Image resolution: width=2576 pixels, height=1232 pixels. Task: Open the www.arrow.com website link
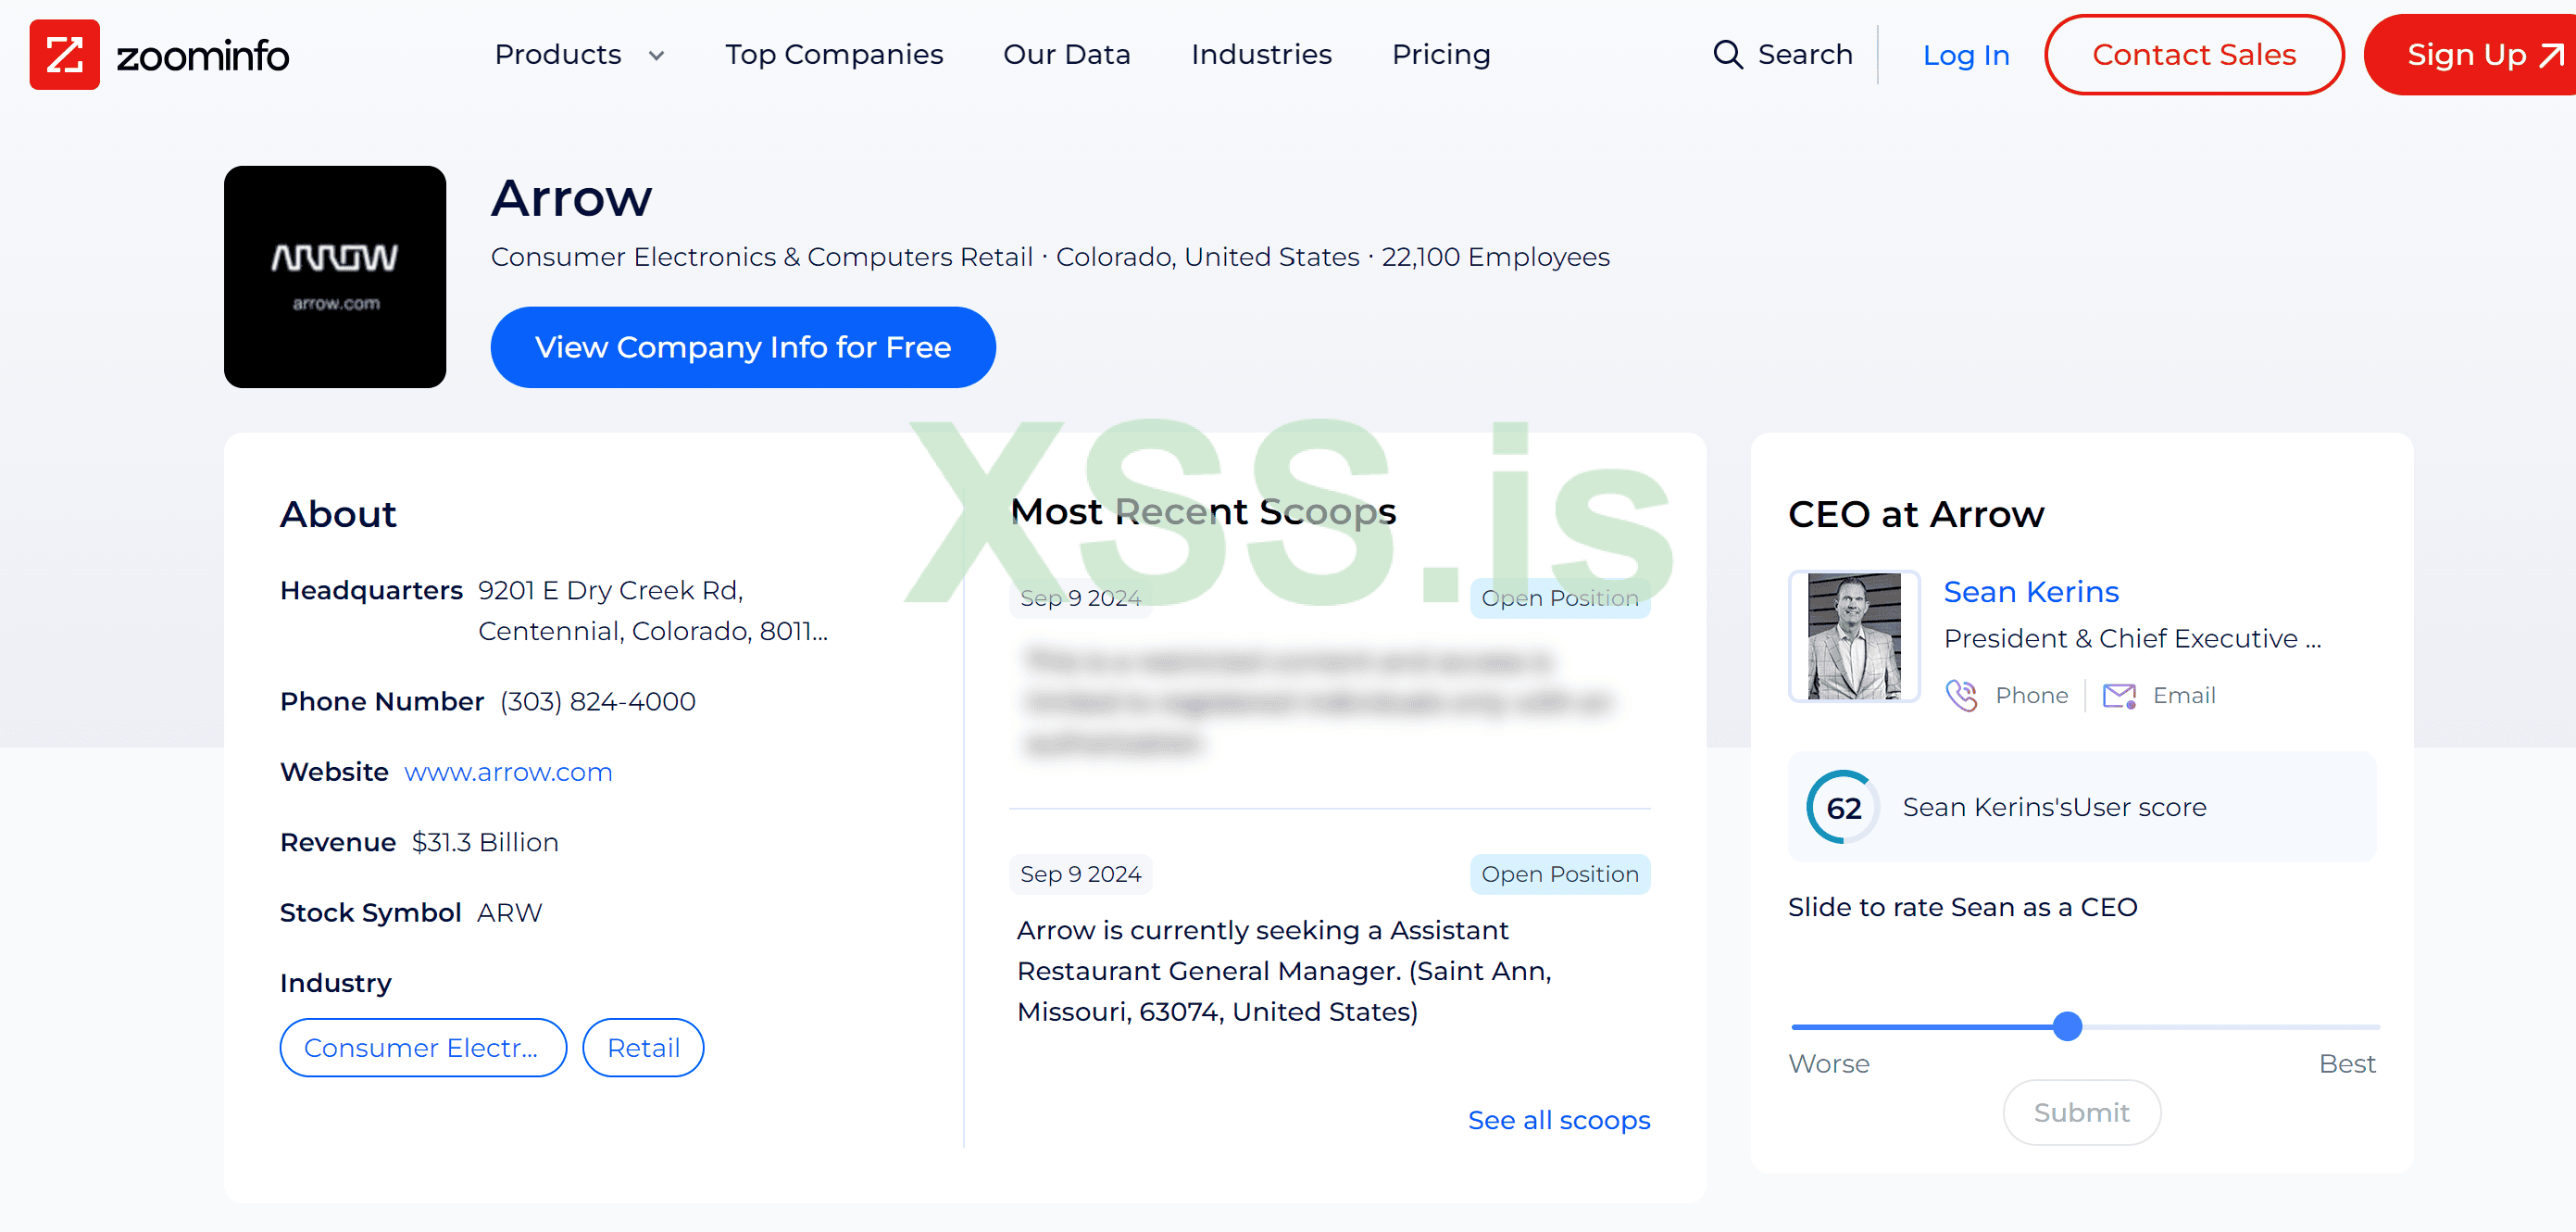[508, 772]
